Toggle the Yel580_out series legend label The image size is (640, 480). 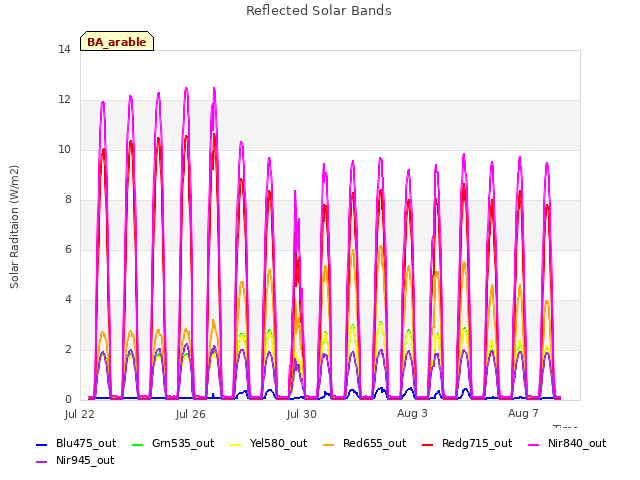[278, 444]
